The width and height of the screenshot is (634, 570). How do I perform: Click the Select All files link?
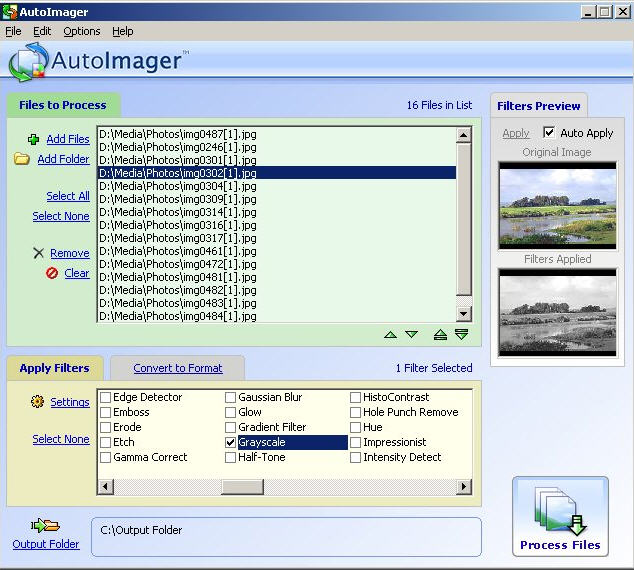click(x=67, y=196)
